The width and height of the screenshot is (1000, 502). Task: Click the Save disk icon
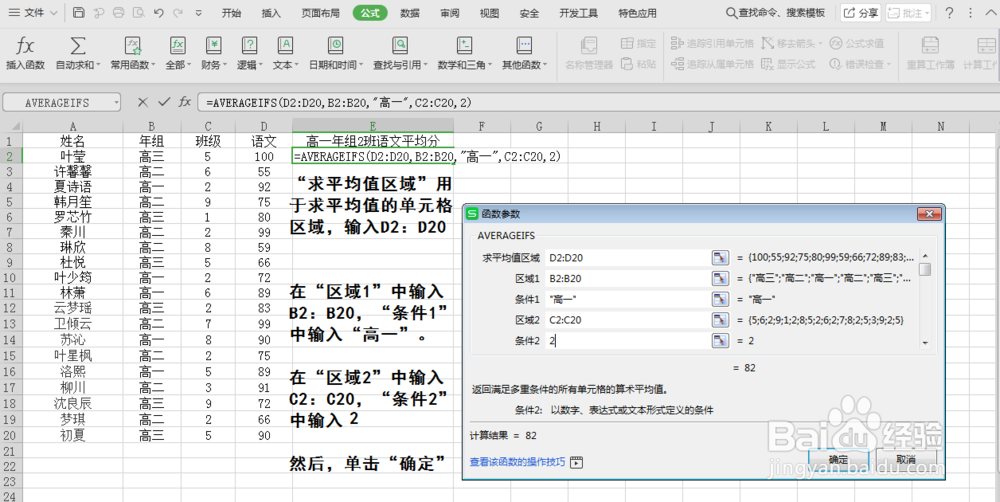(x=78, y=13)
